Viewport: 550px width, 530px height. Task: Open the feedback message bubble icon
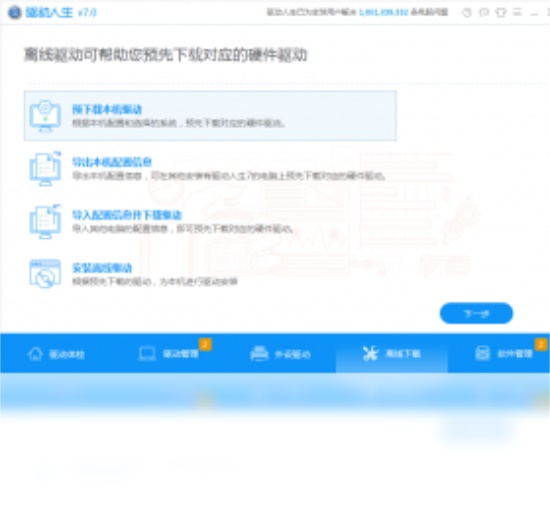click(484, 13)
